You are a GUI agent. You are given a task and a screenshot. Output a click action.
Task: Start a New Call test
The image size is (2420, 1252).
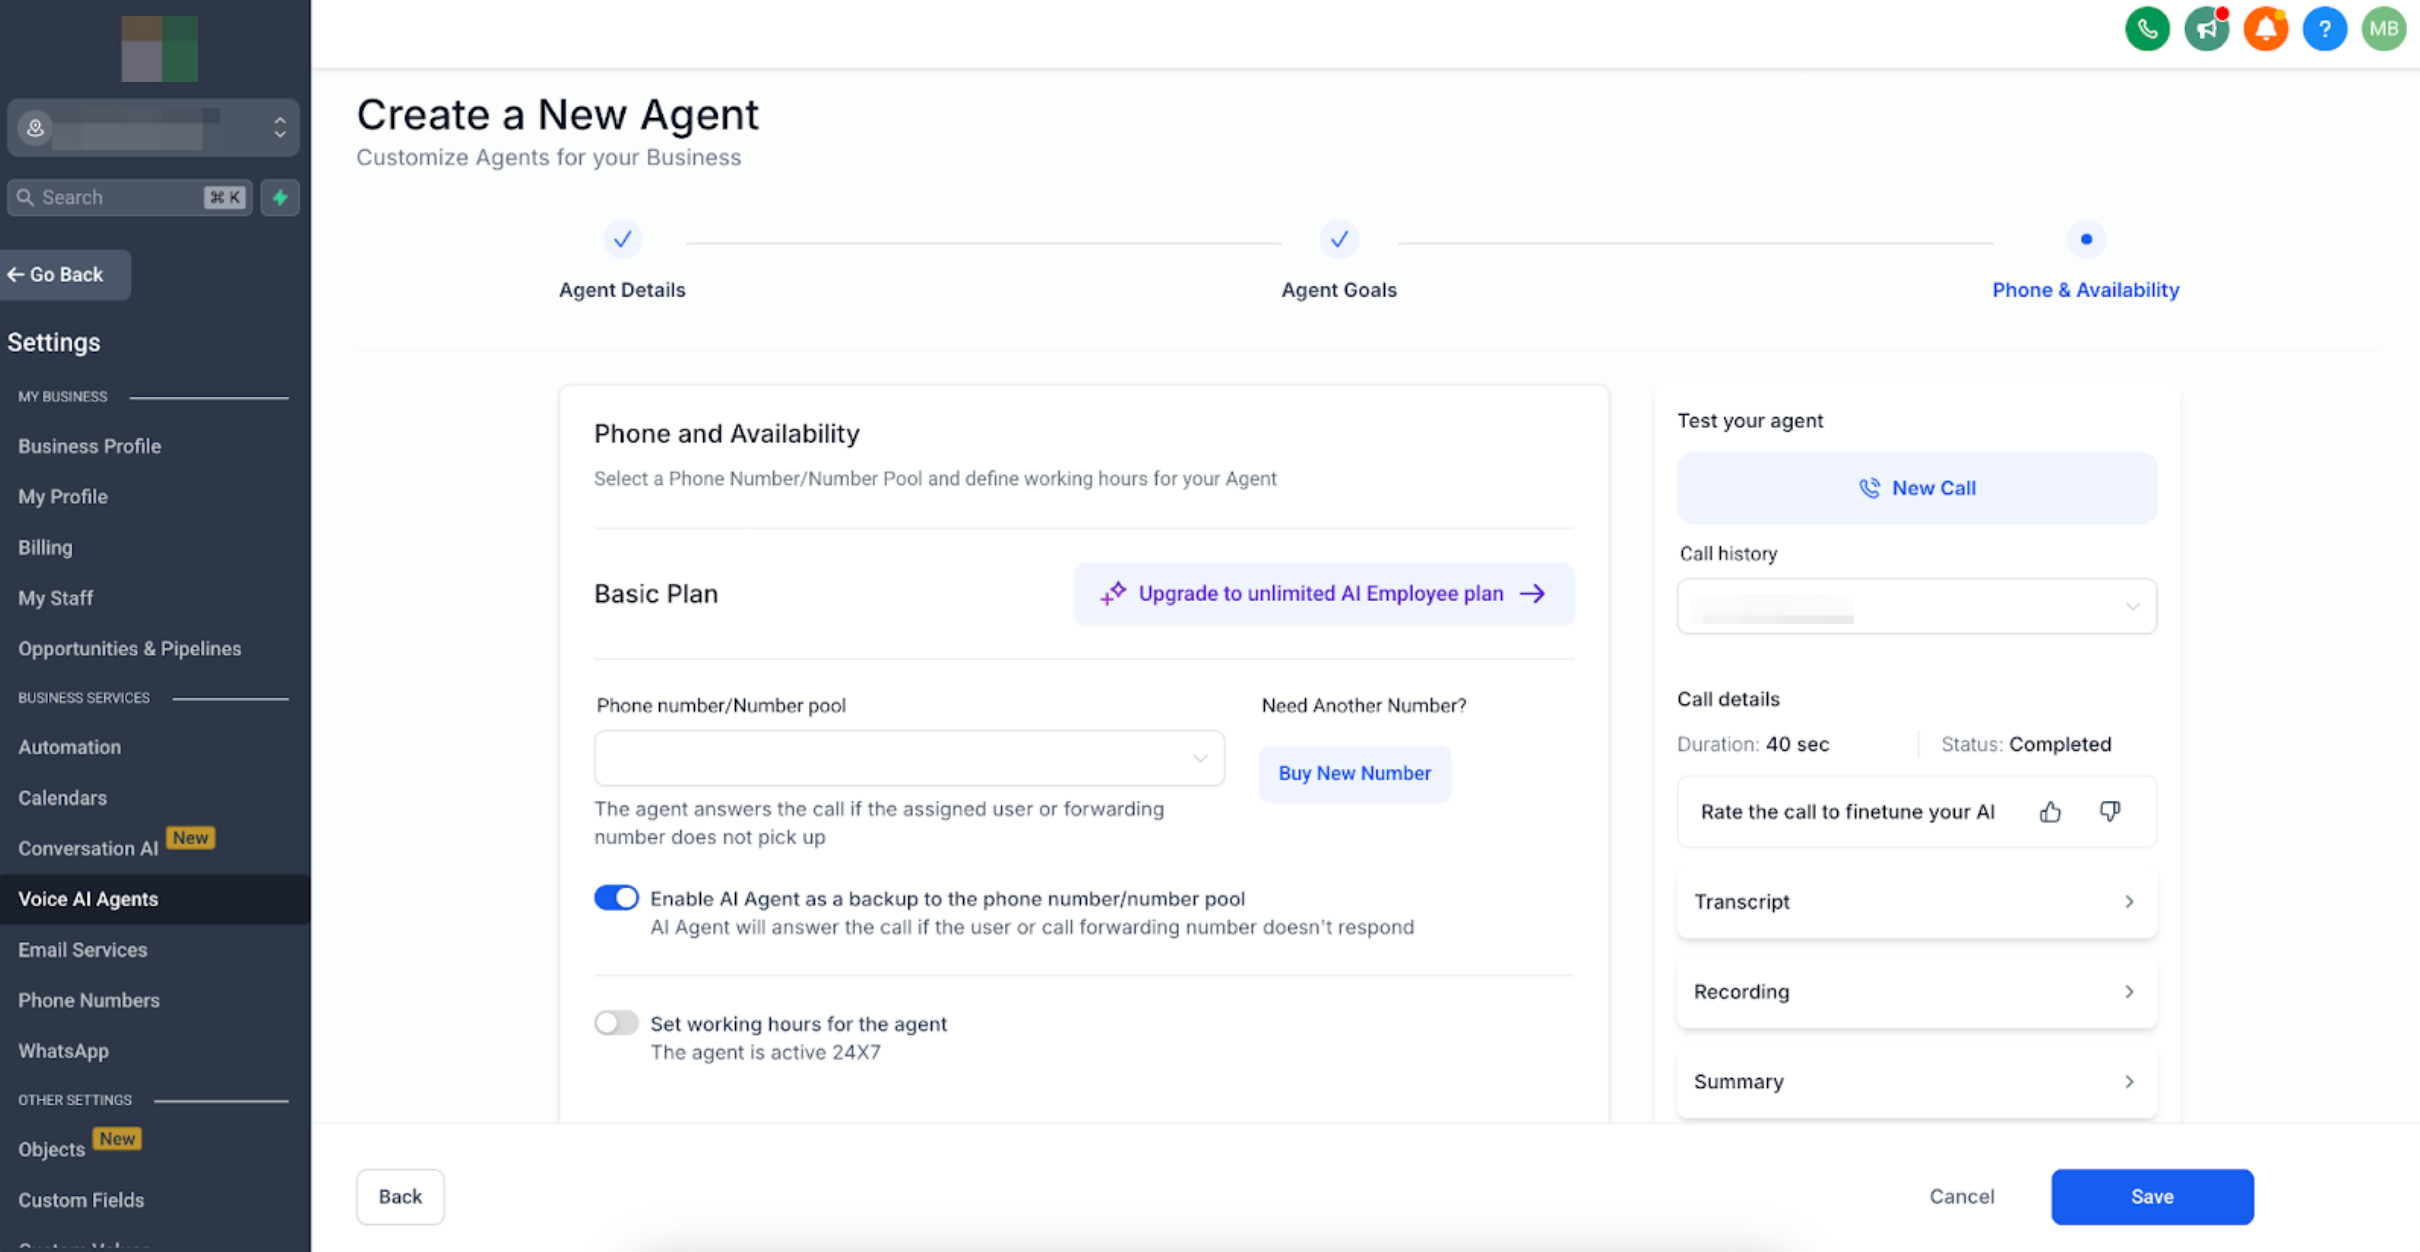(1915, 488)
